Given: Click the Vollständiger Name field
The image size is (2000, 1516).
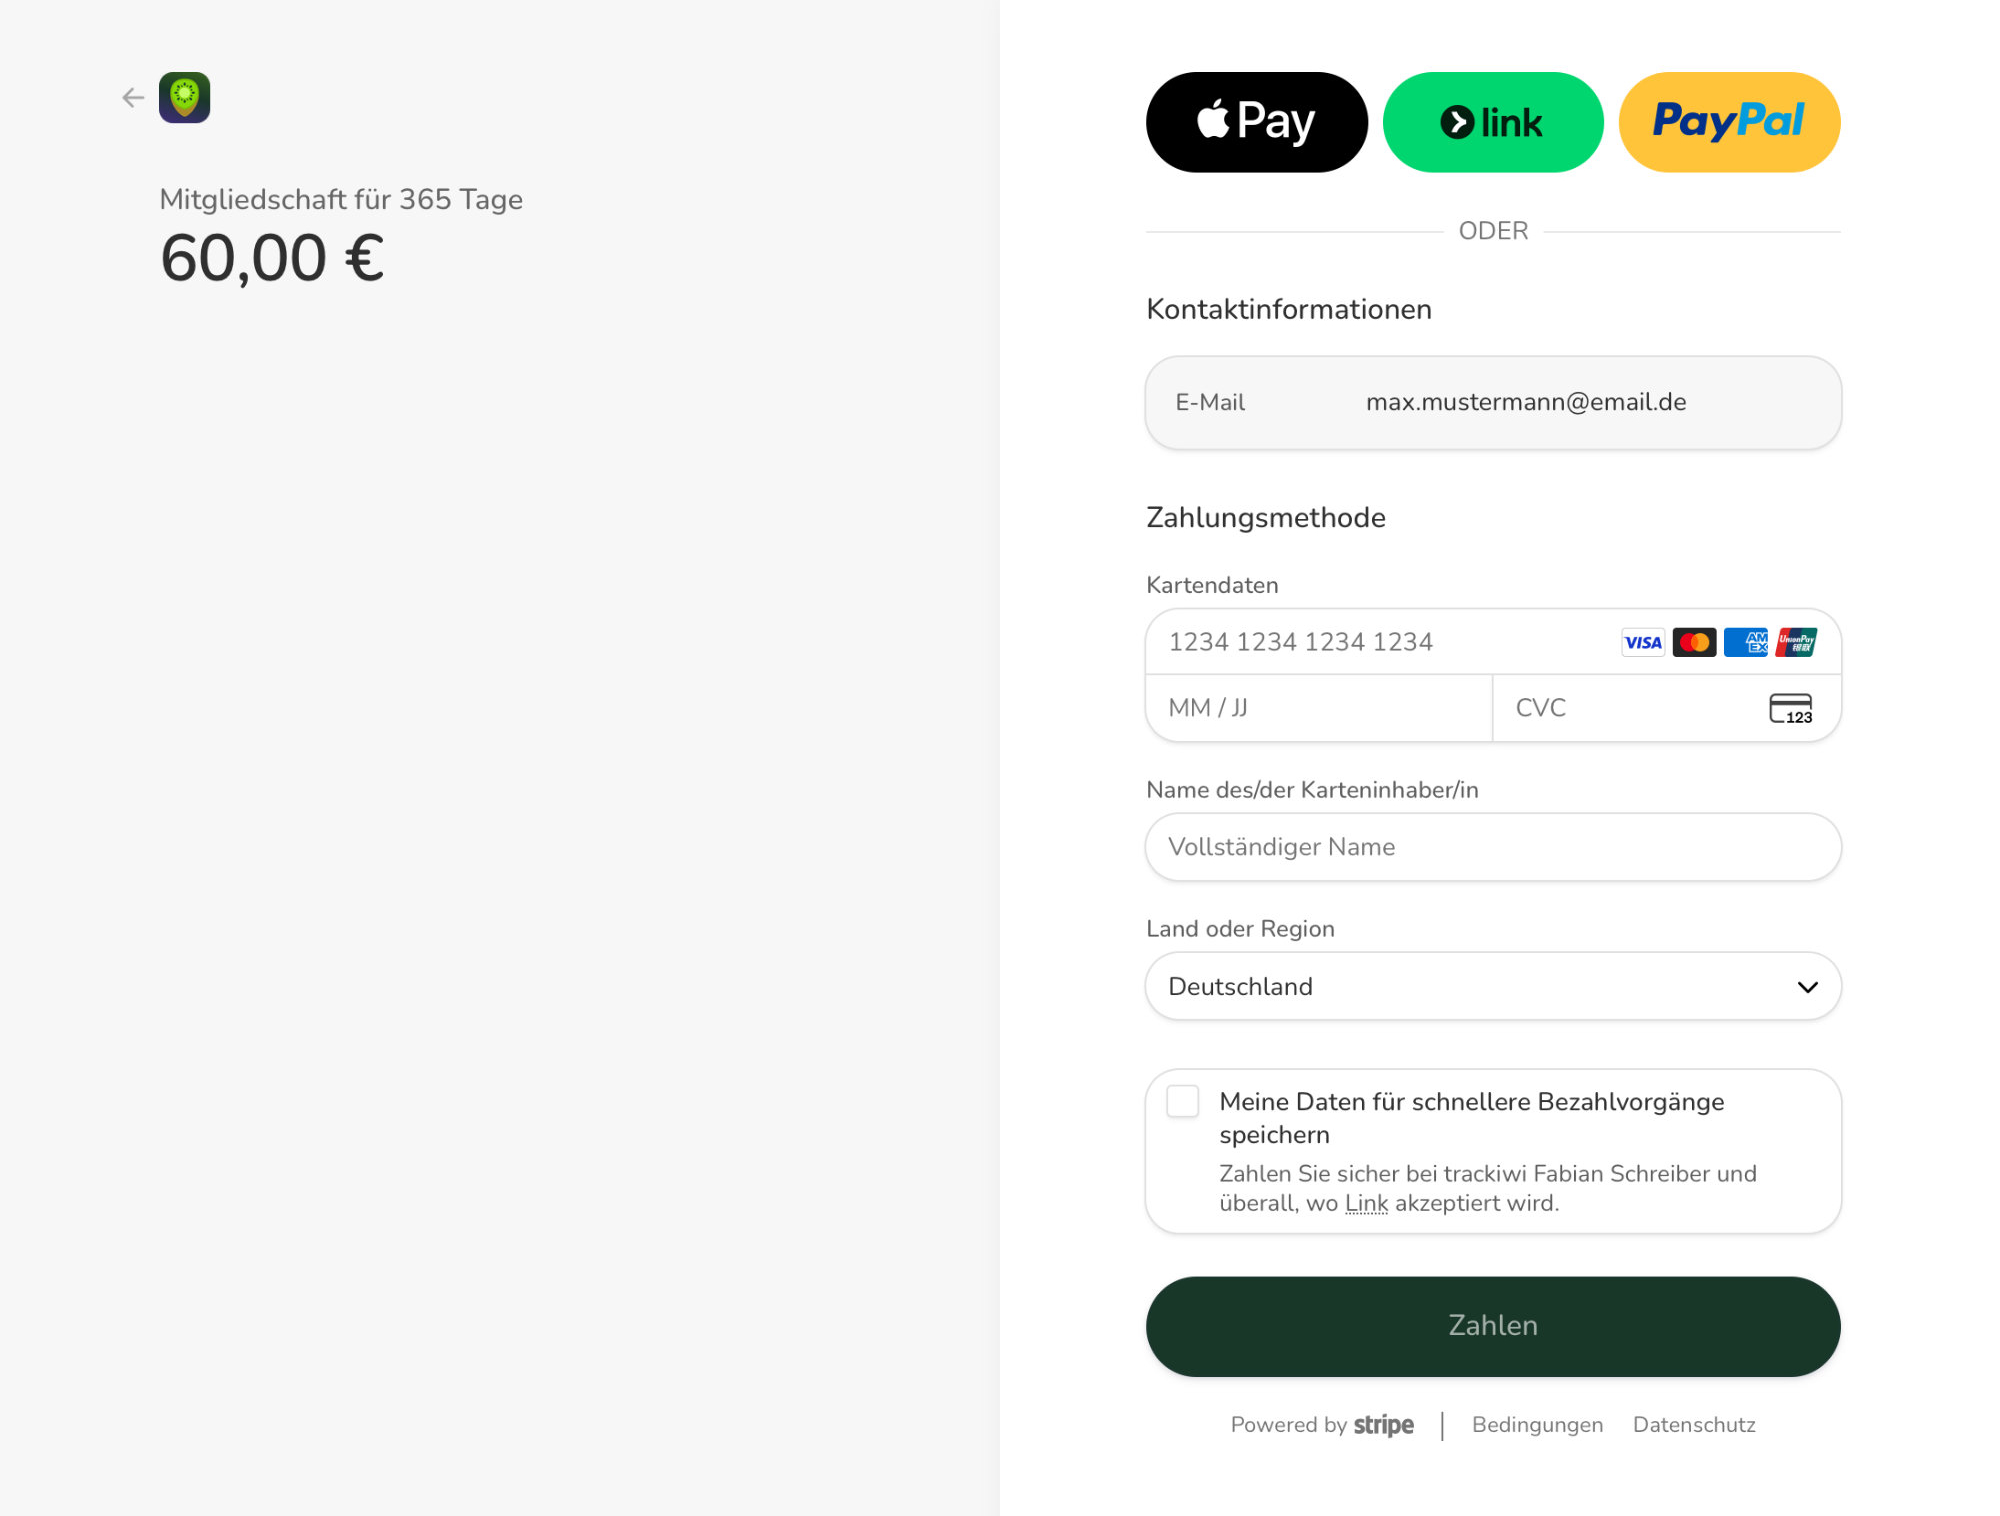Looking at the screenshot, I should pyautogui.click(x=1492, y=847).
